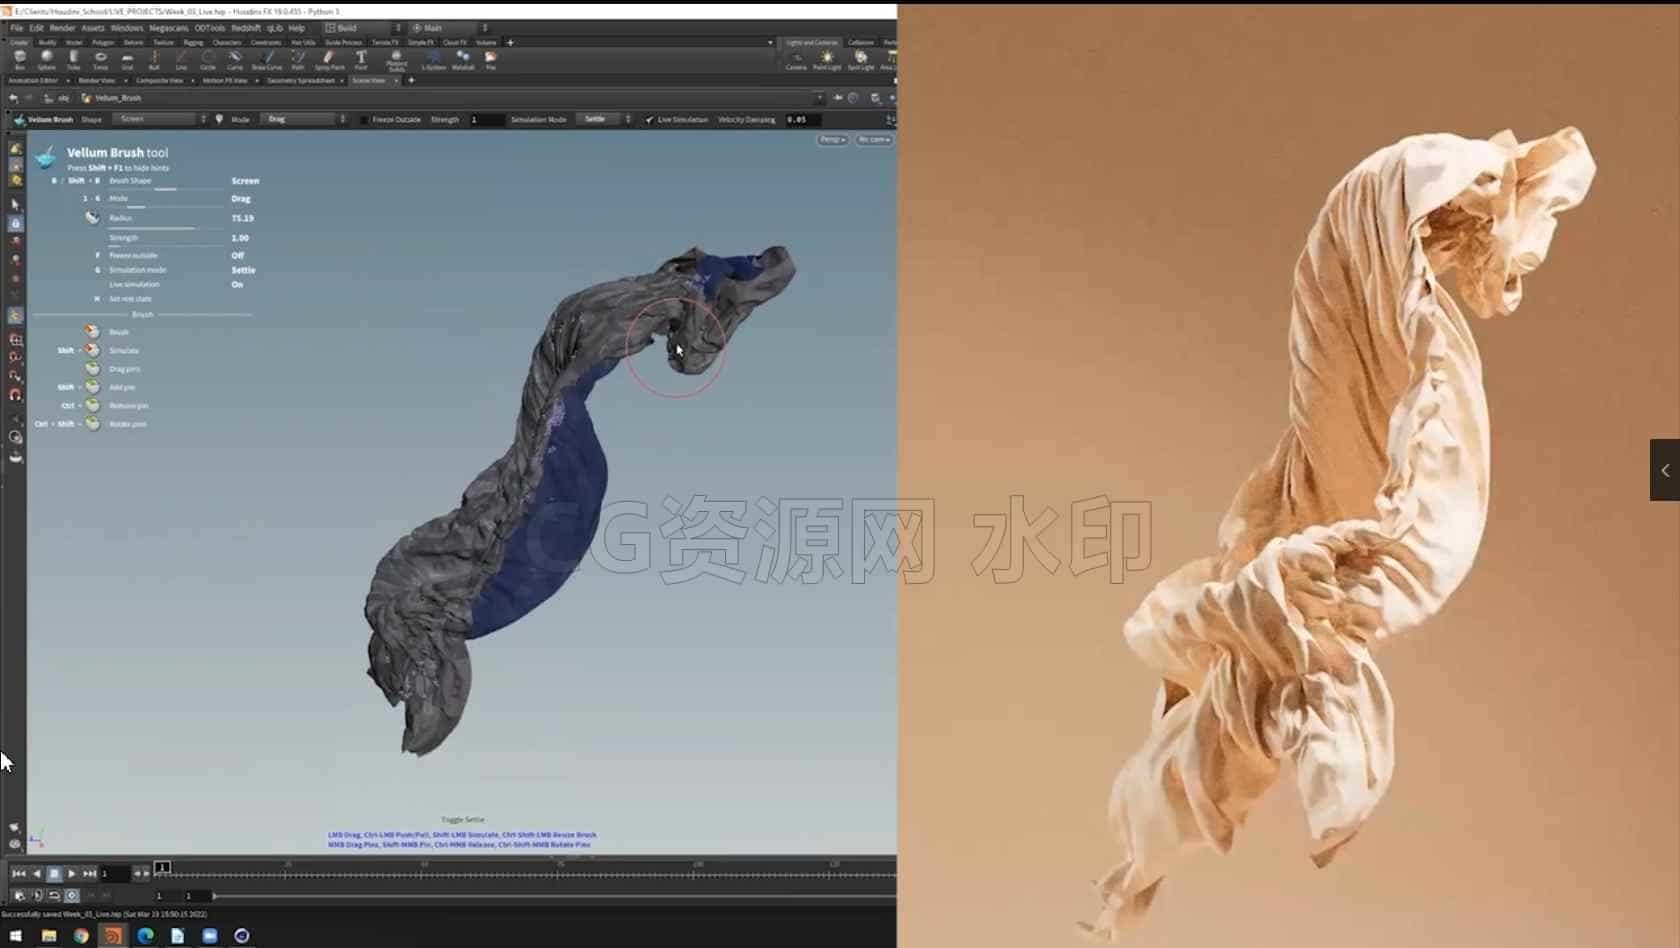Image resolution: width=1680 pixels, height=948 pixels.
Task: Open the Windows Start menu
Action: pos(15,936)
